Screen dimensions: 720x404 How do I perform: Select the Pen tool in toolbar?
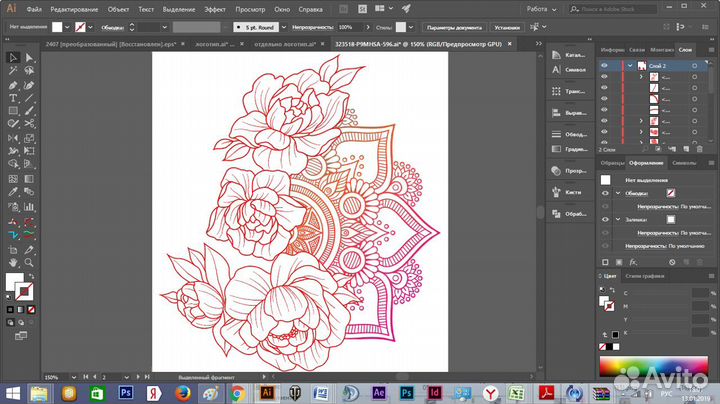[13, 85]
